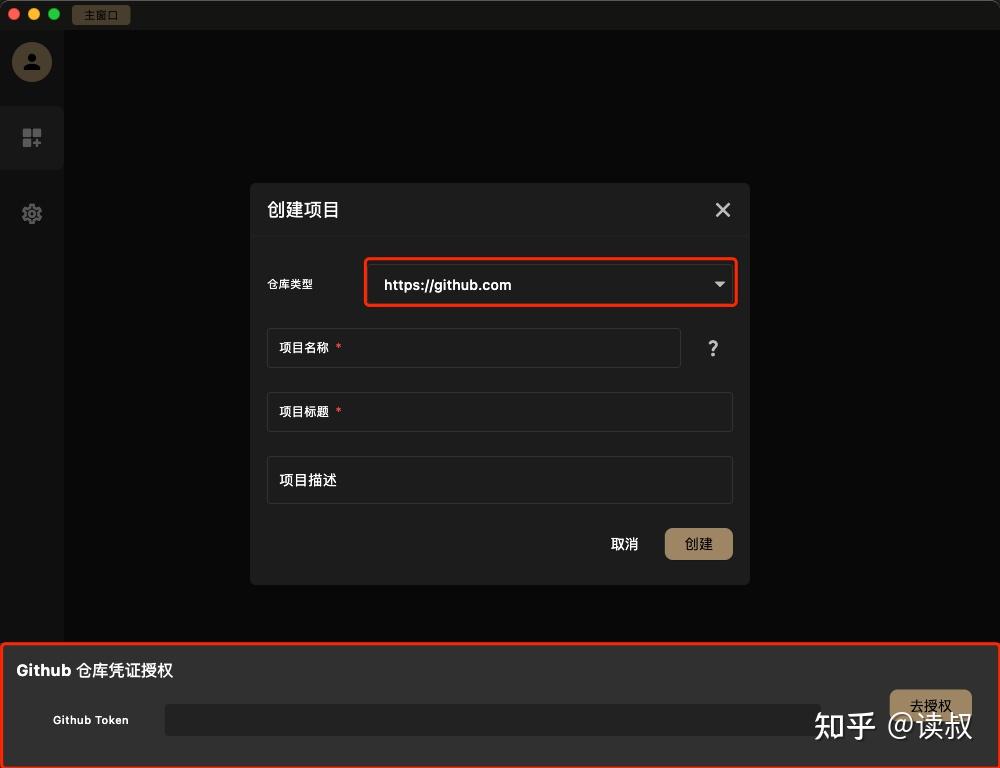
Task: Click the question mark help icon
Action: 713,348
